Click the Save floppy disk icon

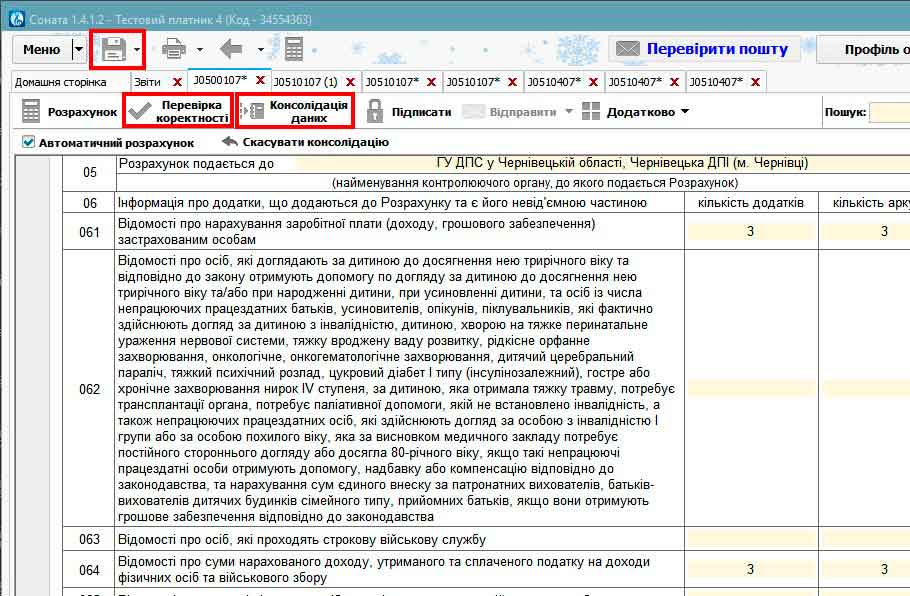click(x=113, y=49)
